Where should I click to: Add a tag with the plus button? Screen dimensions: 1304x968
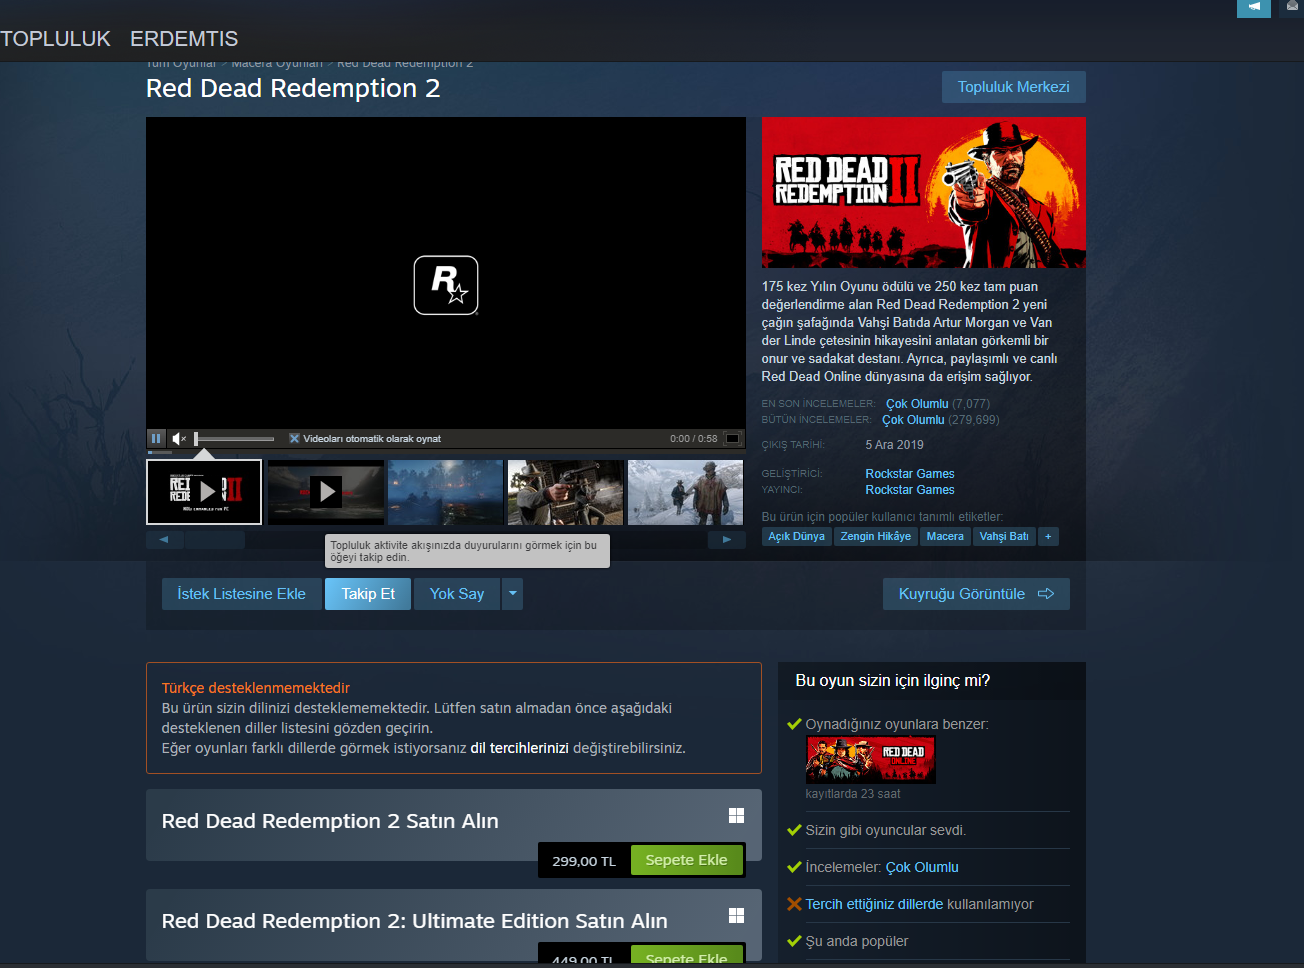(1048, 536)
